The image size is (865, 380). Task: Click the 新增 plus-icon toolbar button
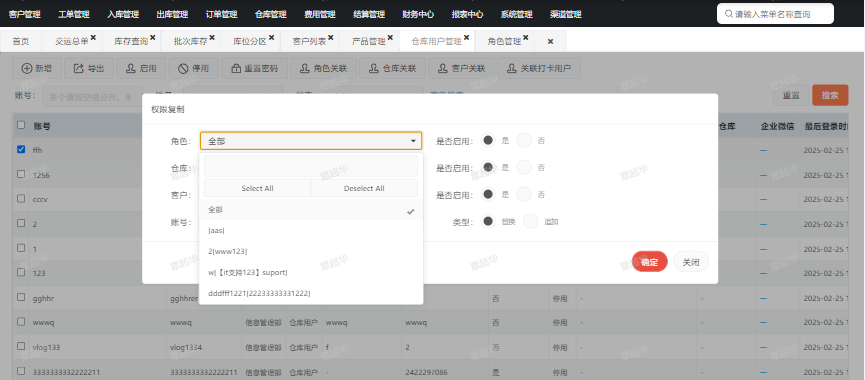coord(36,68)
